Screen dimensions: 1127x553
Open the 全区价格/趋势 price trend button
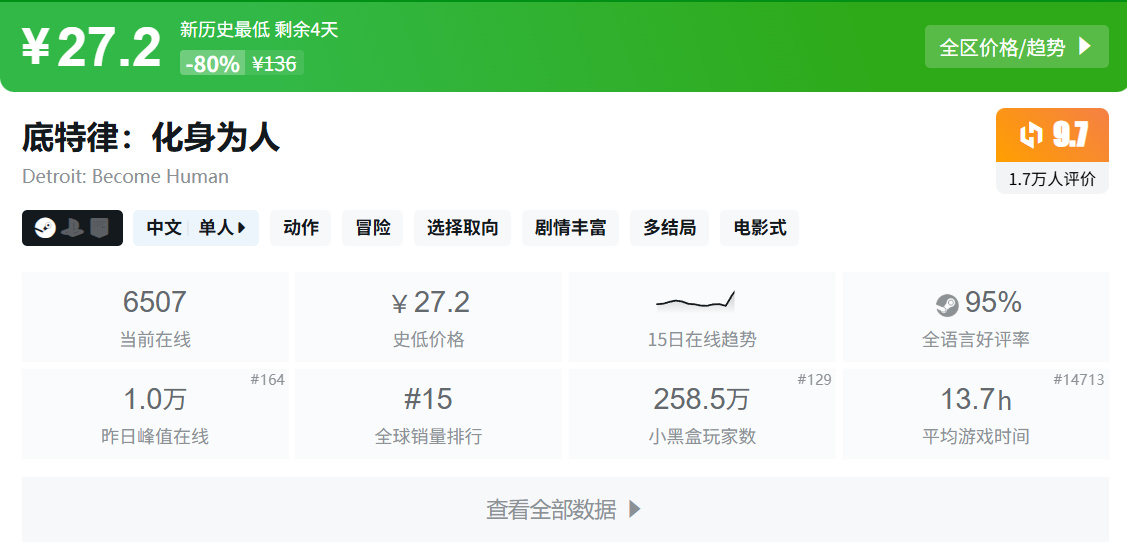1016,47
